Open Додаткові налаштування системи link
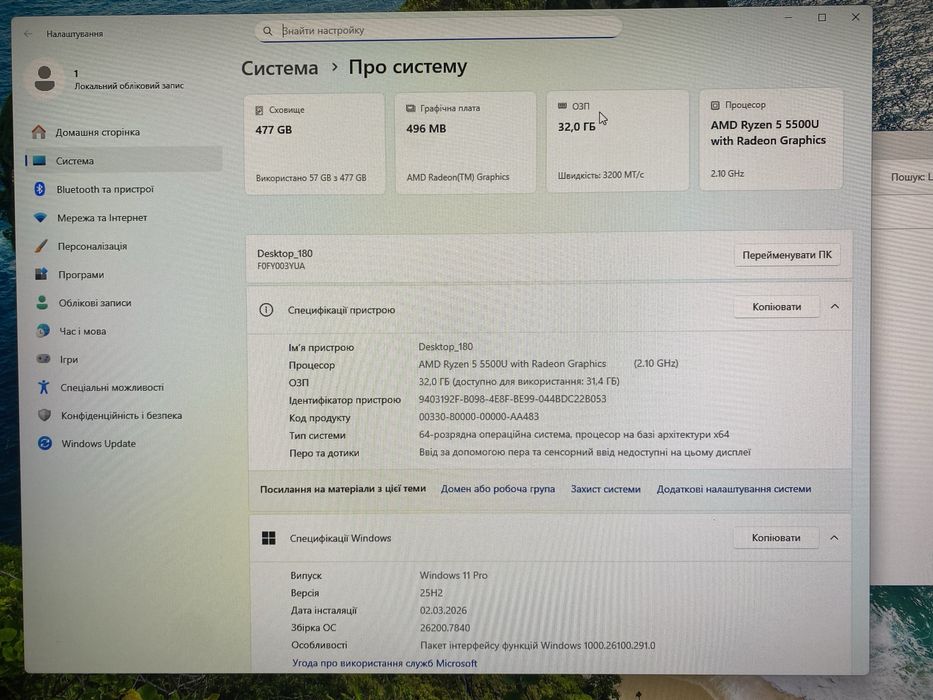The height and width of the screenshot is (700, 933). pos(734,489)
